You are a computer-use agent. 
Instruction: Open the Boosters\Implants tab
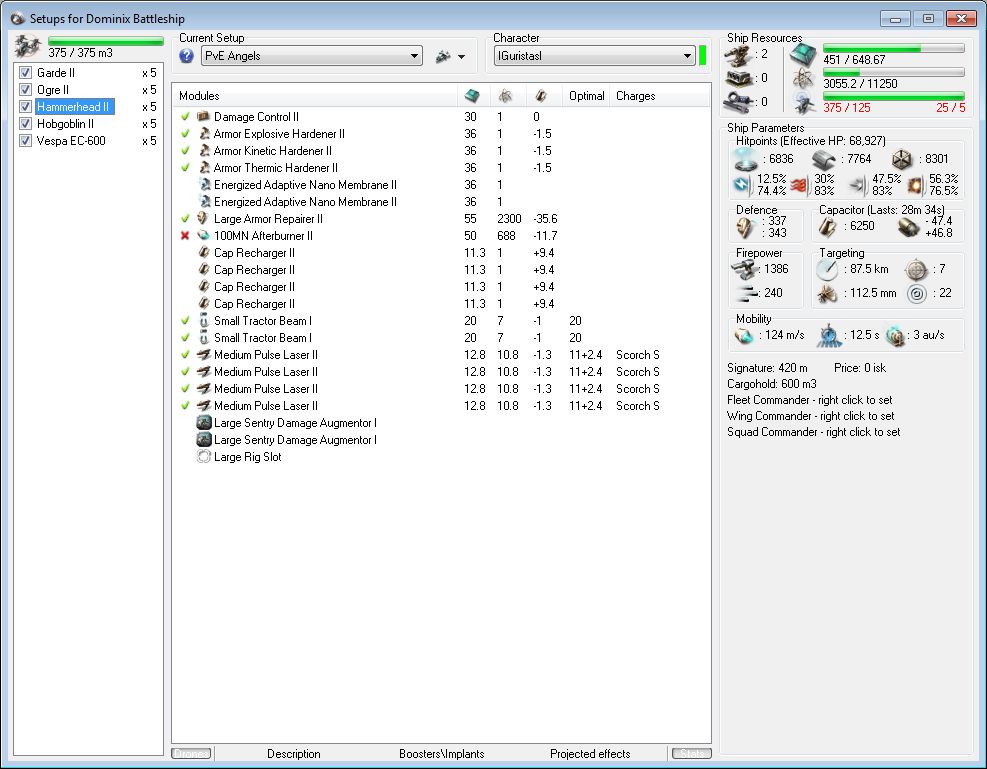pos(441,753)
